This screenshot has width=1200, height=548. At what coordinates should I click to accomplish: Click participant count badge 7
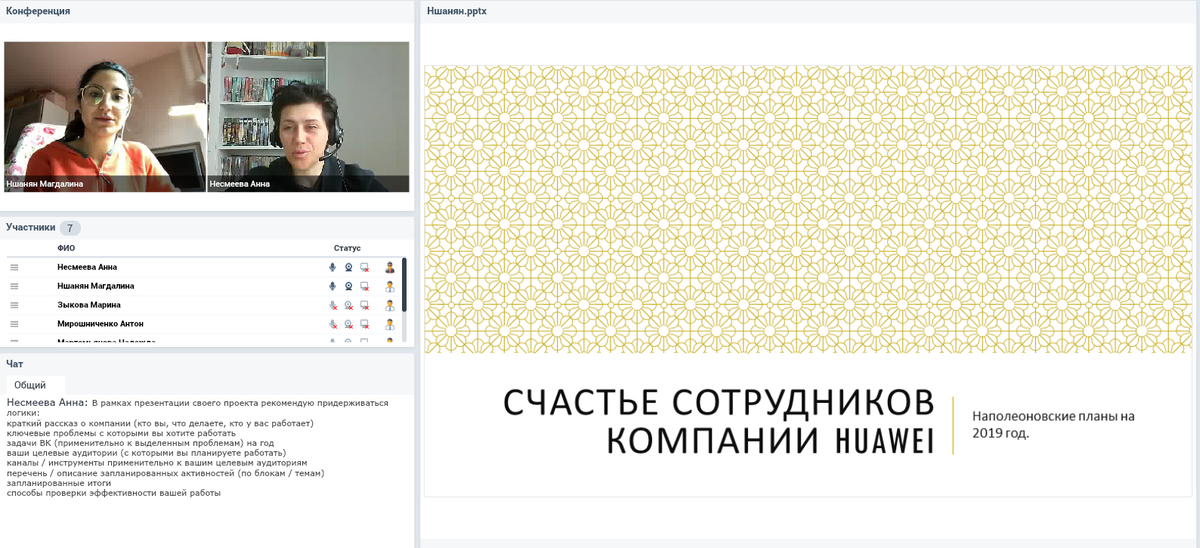pos(70,228)
